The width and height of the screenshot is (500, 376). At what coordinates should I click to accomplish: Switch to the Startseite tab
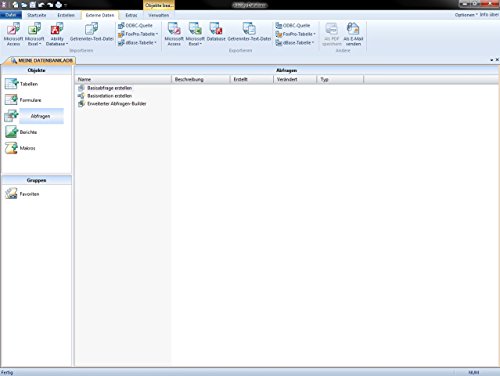[37, 15]
